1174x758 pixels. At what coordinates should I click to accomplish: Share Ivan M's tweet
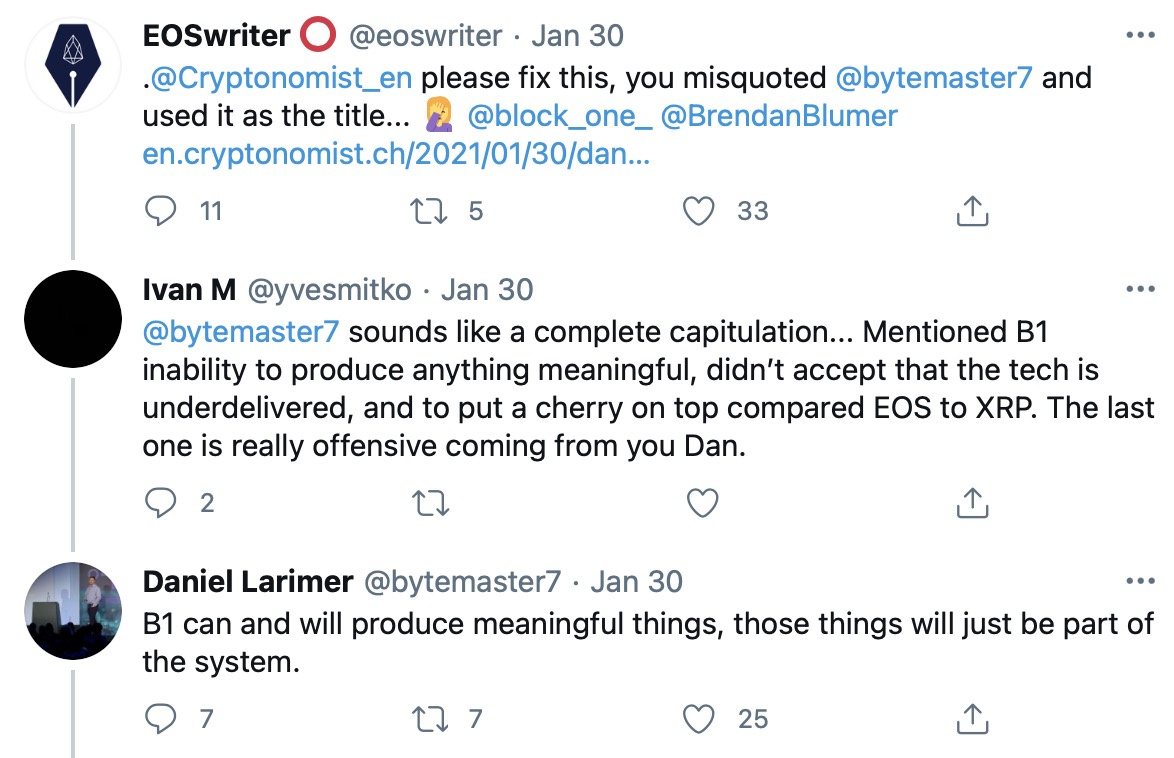point(972,503)
